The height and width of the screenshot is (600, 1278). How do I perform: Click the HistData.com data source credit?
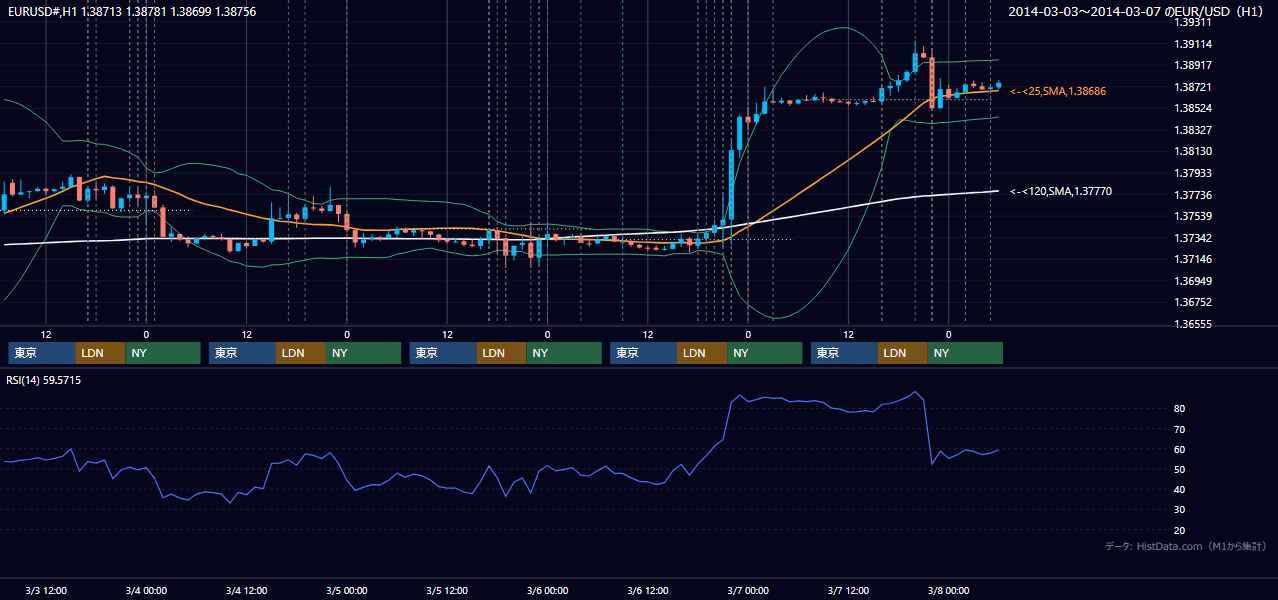tap(1186, 546)
